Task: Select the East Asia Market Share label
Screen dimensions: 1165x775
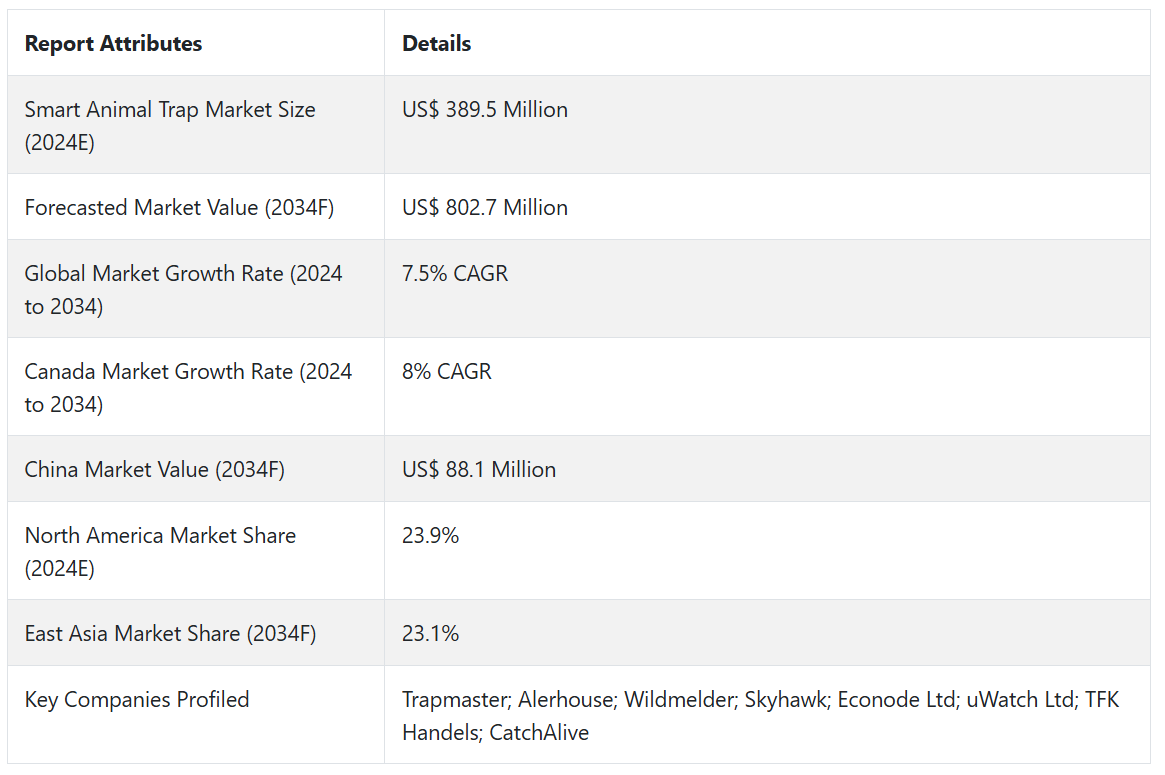Action: (170, 634)
